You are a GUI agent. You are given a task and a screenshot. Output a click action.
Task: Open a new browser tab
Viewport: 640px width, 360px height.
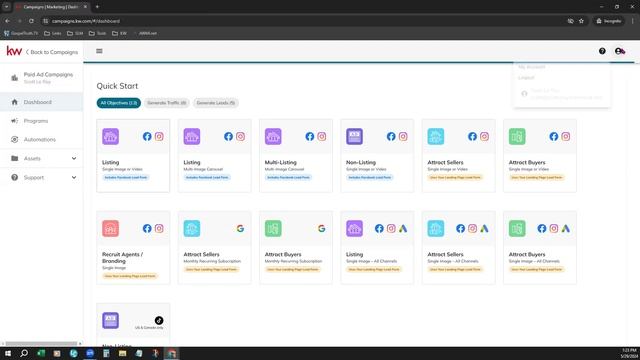point(97,7)
